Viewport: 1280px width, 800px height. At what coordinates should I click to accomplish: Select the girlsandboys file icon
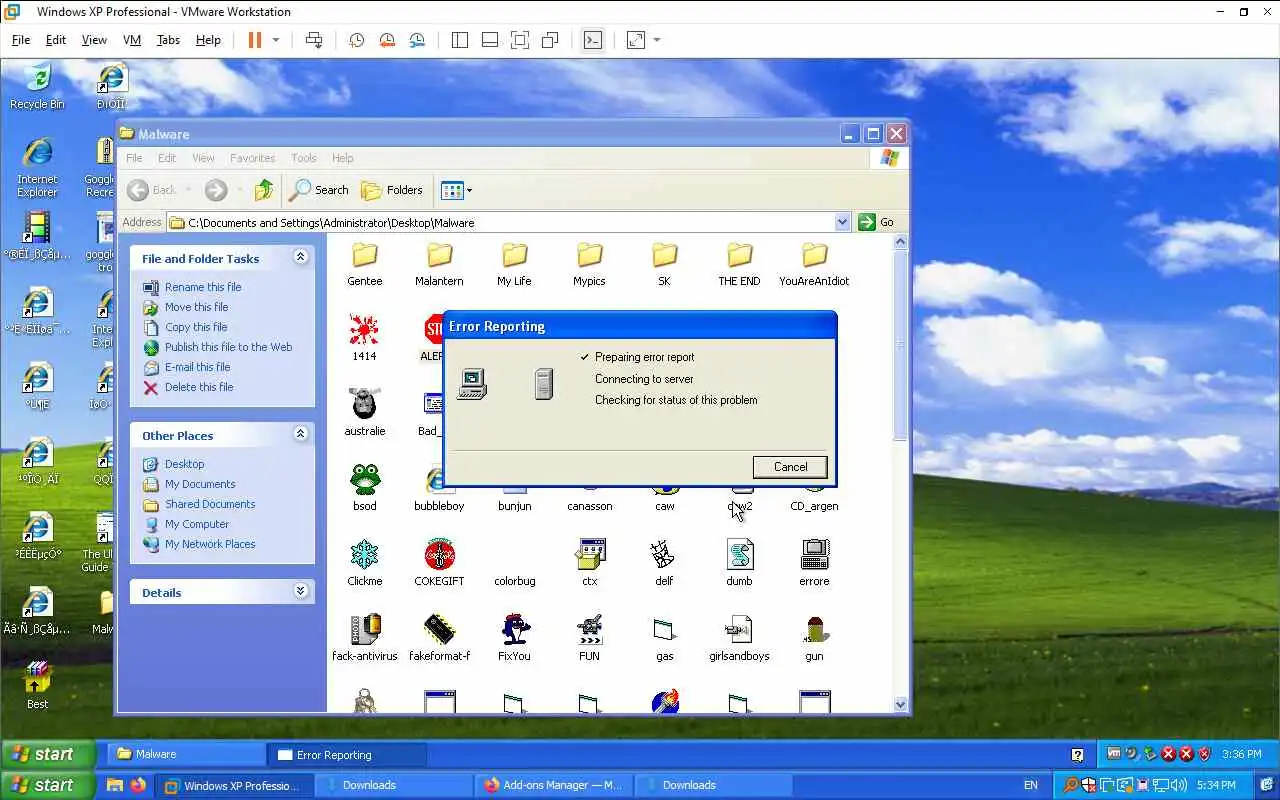tap(739, 629)
